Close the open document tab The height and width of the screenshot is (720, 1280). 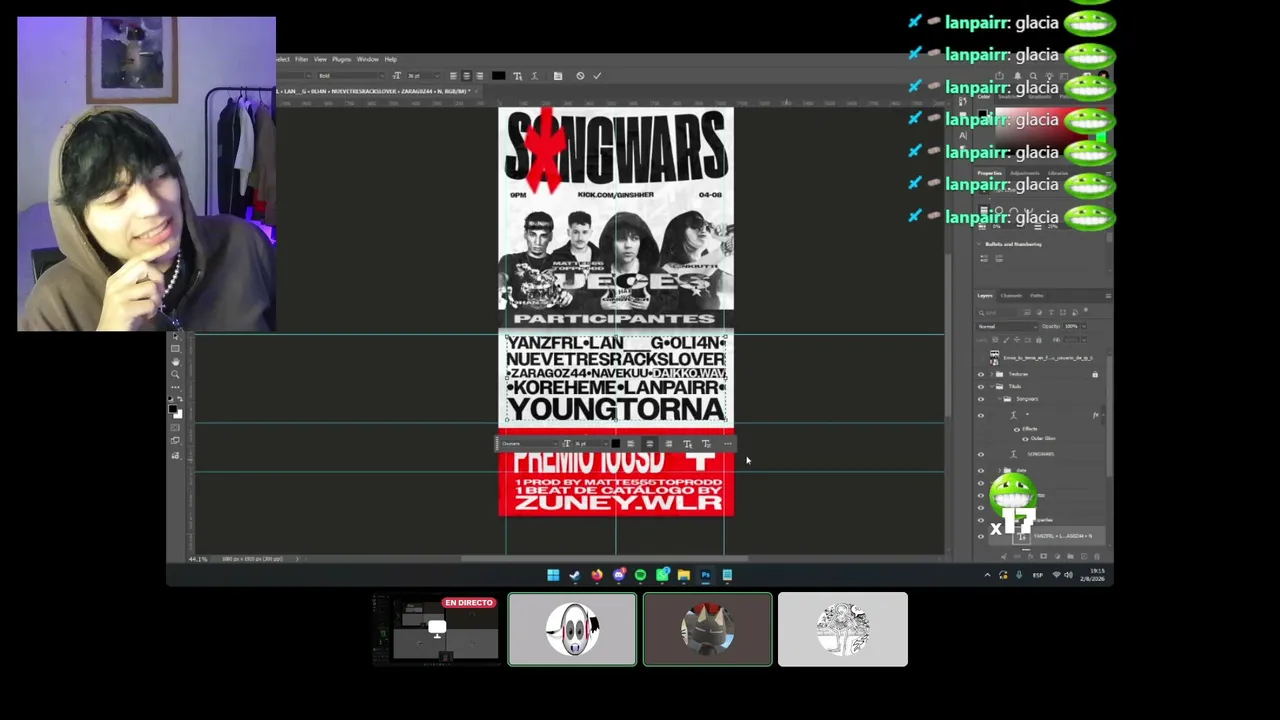[477, 91]
